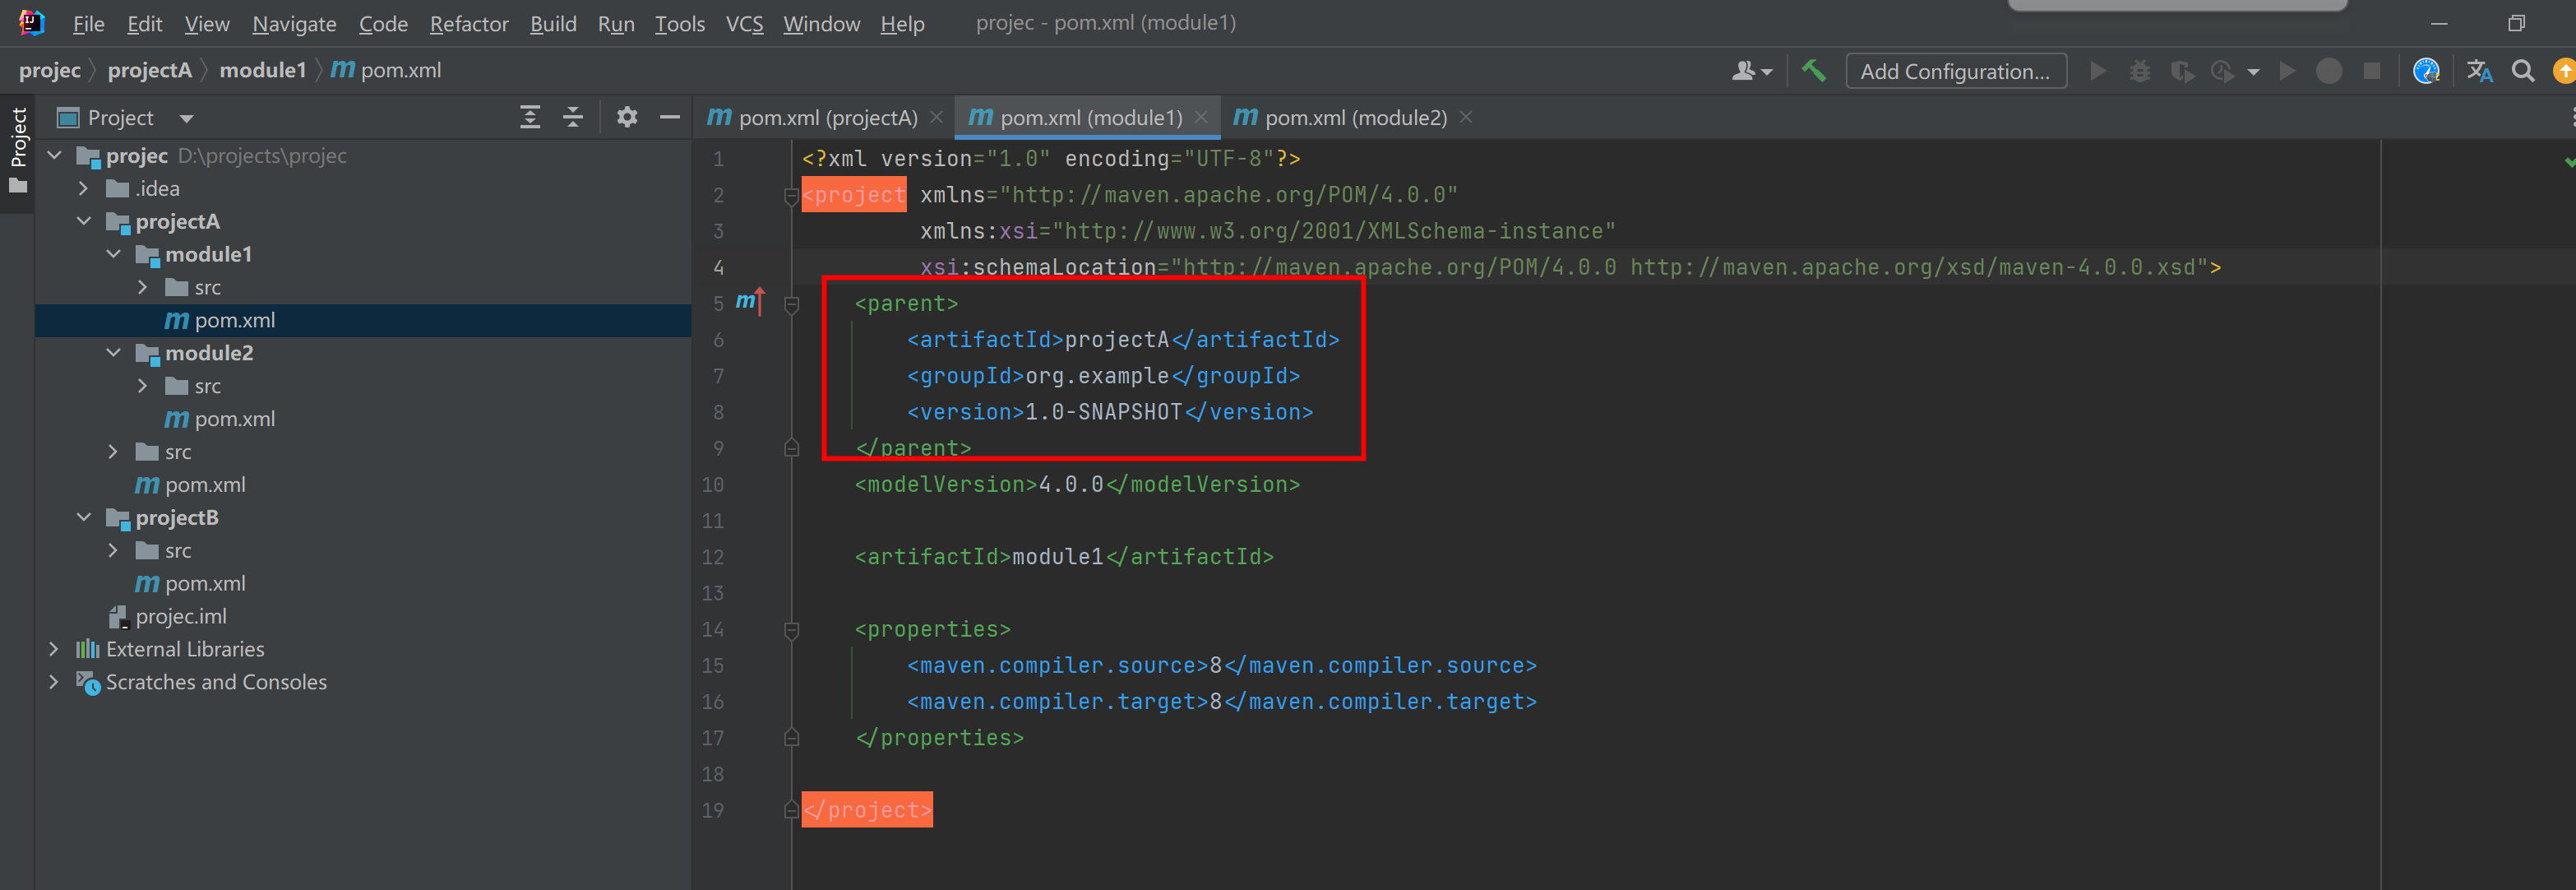Expand all nodes in Project panel

pyautogui.click(x=530, y=118)
